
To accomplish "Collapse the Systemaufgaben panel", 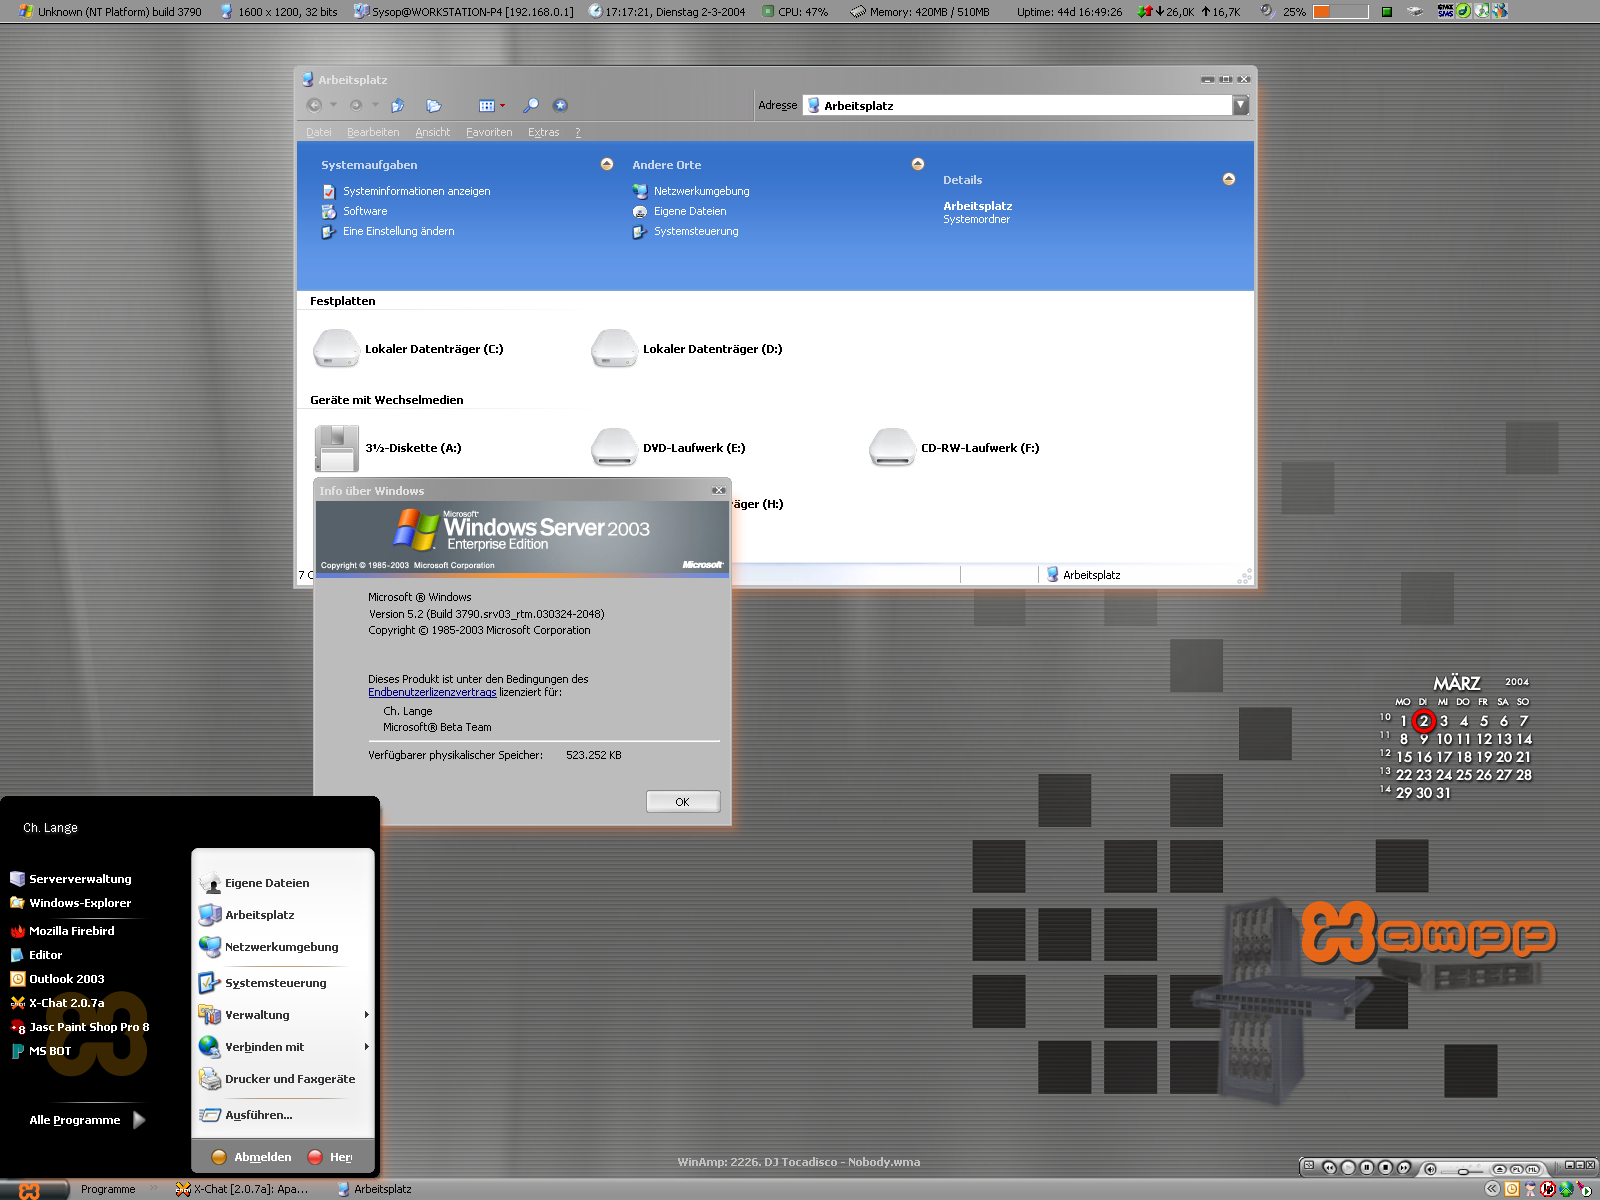I will pos(607,164).
